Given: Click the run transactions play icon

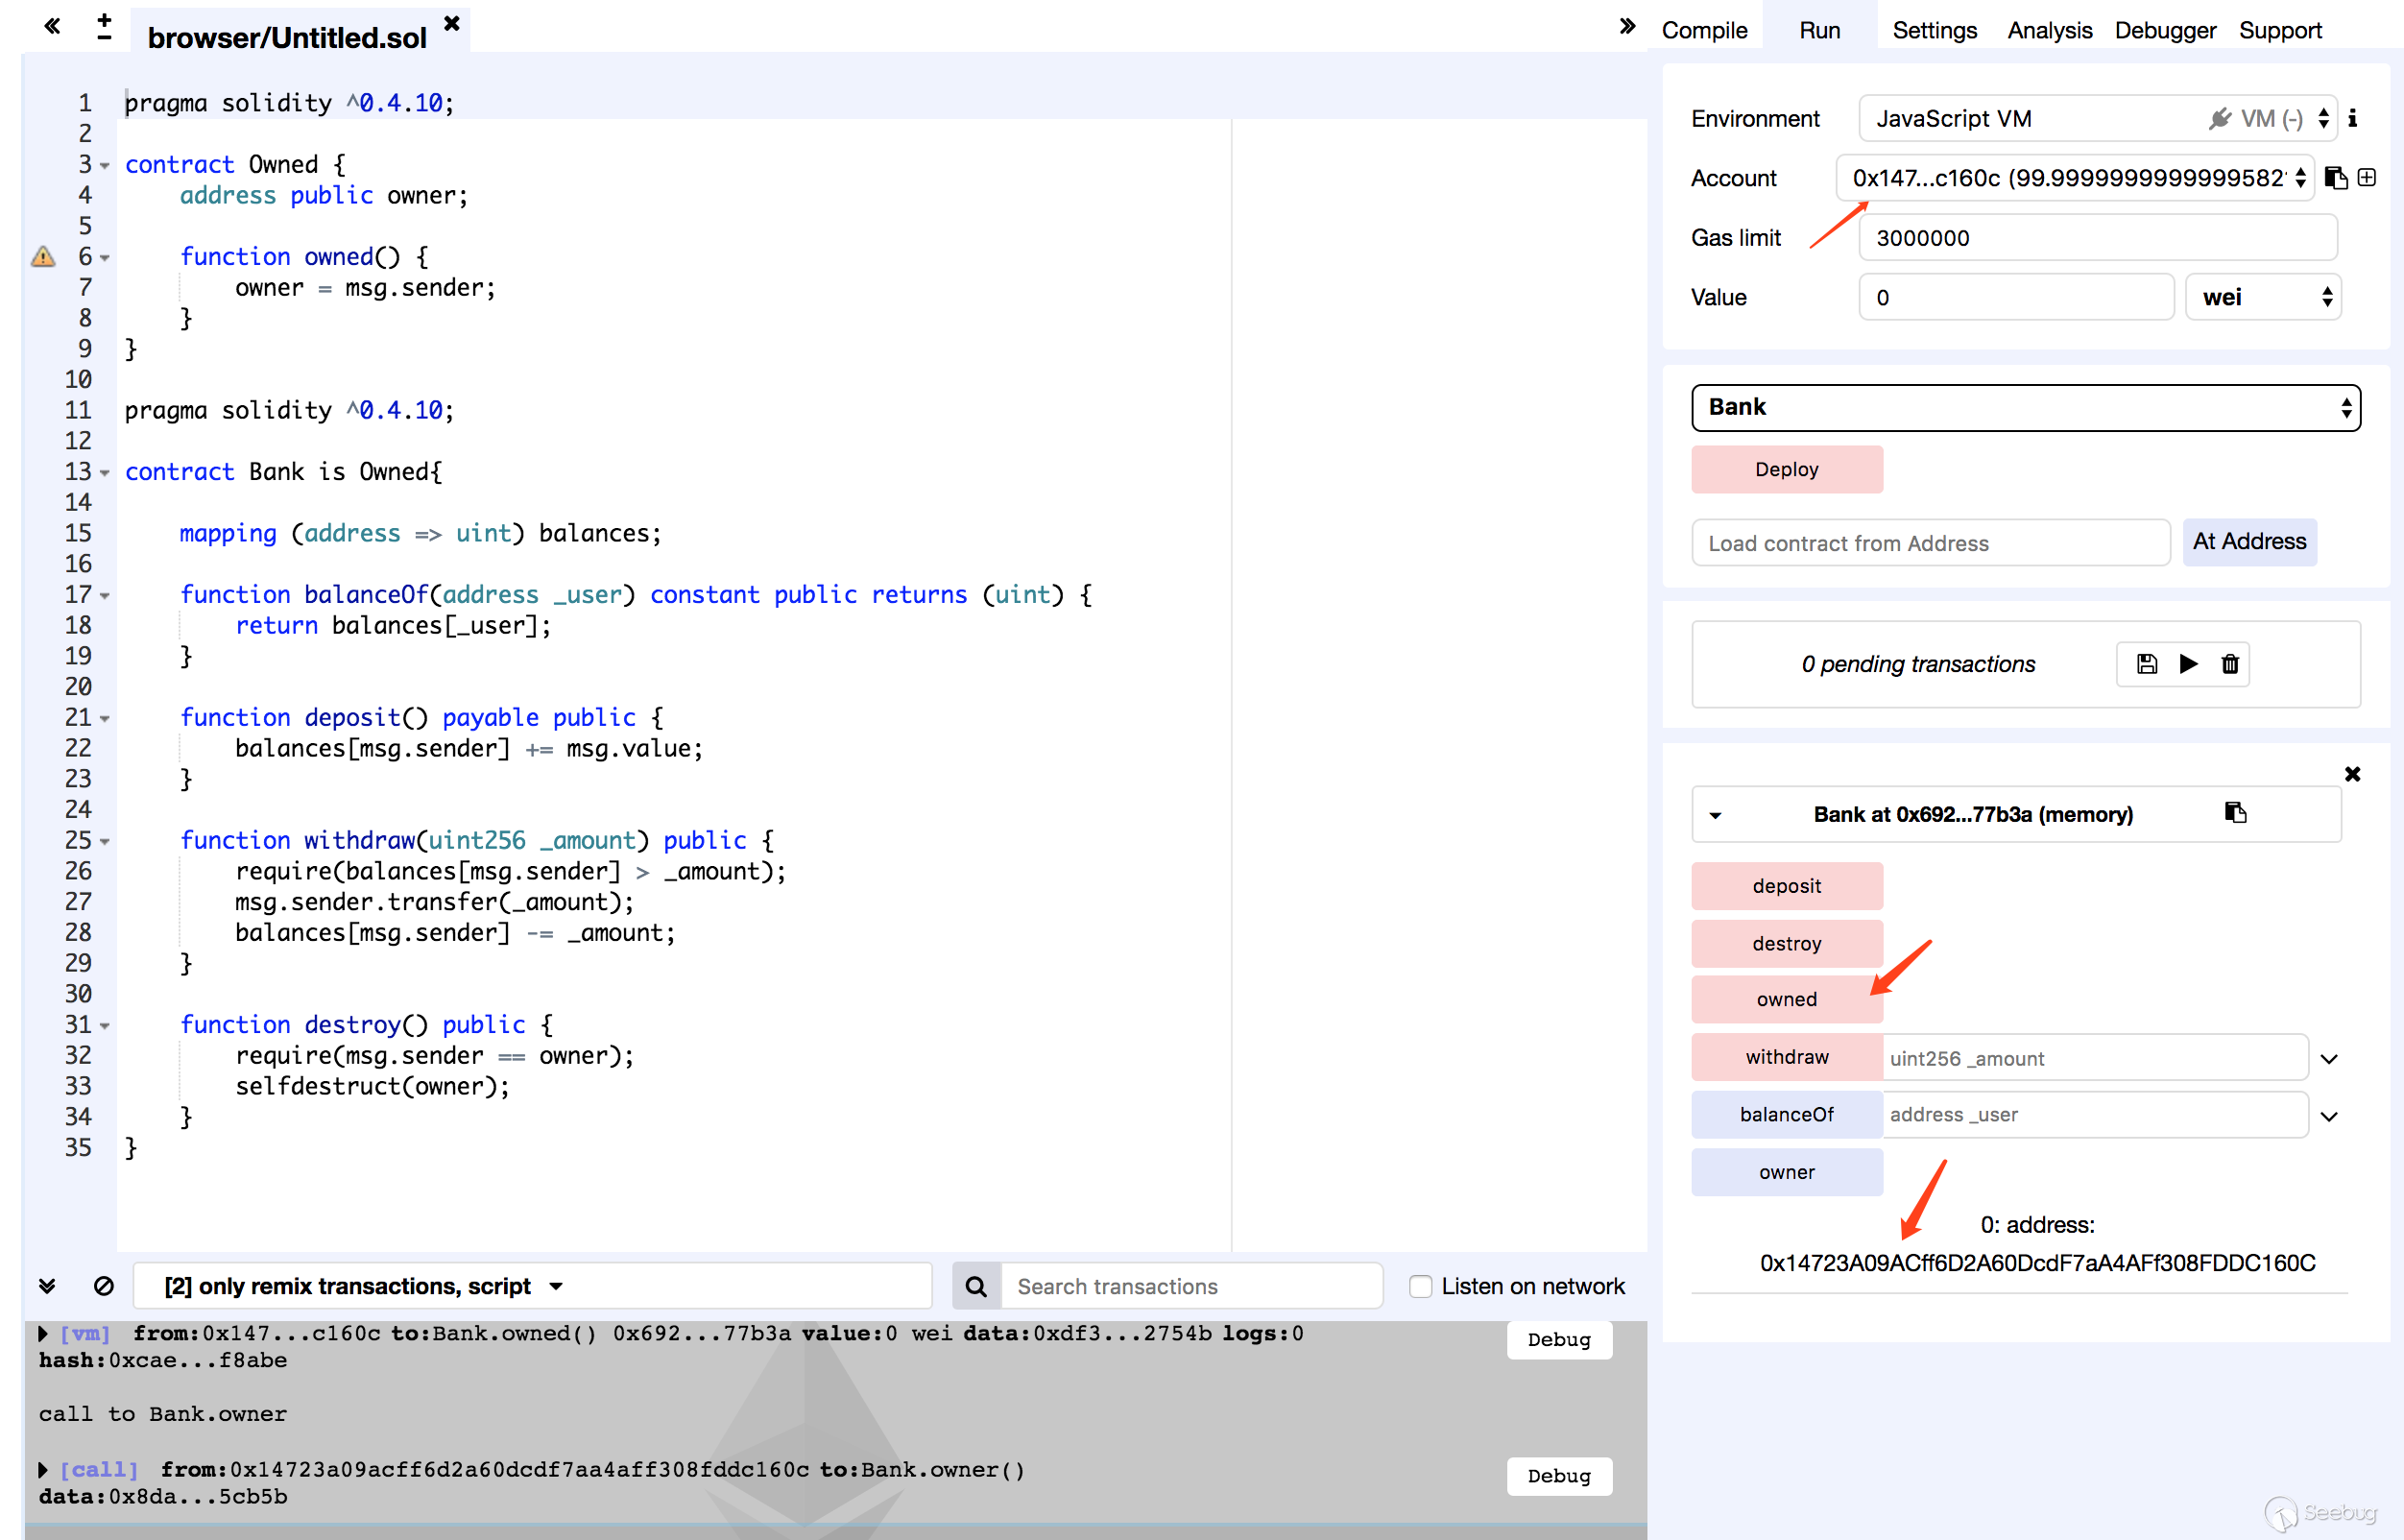Looking at the screenshot, I should (2188, 664).
